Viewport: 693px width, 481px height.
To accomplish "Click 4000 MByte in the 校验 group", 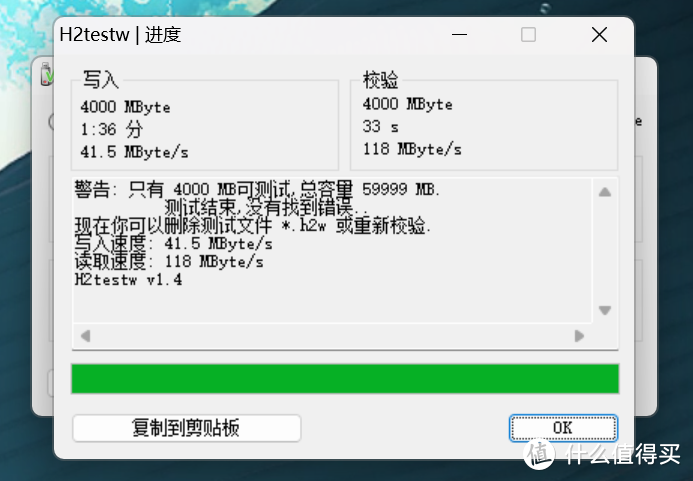I will [x=407, y=104].
